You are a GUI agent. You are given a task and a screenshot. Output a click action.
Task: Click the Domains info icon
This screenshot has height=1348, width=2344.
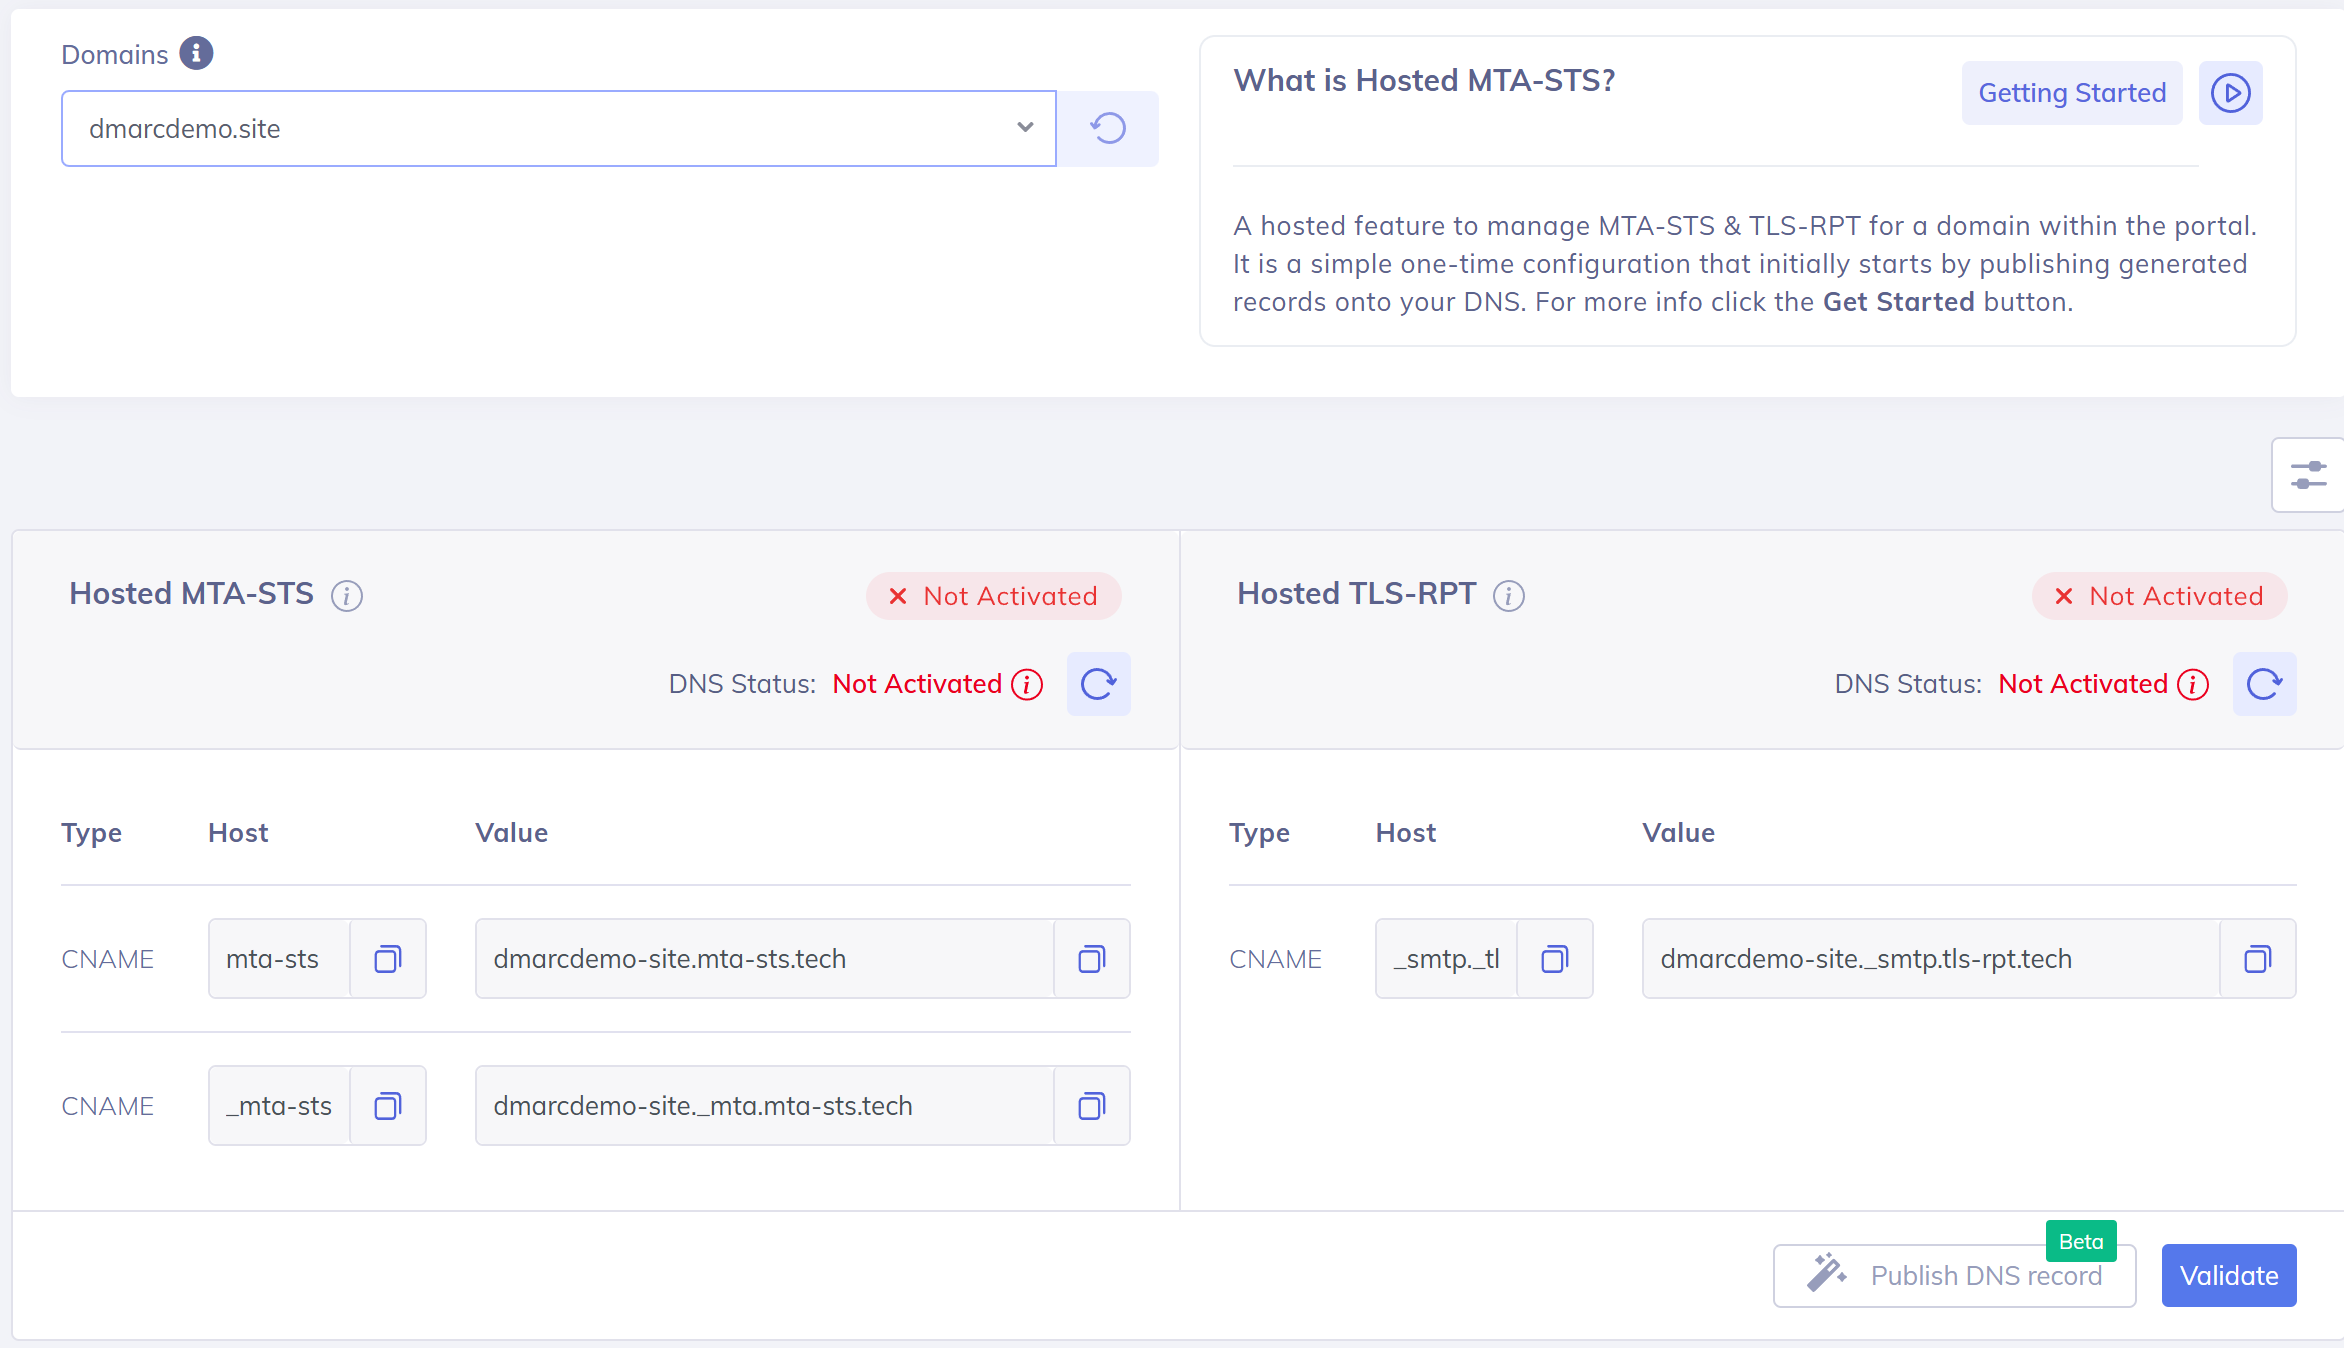tap(196, 53)
